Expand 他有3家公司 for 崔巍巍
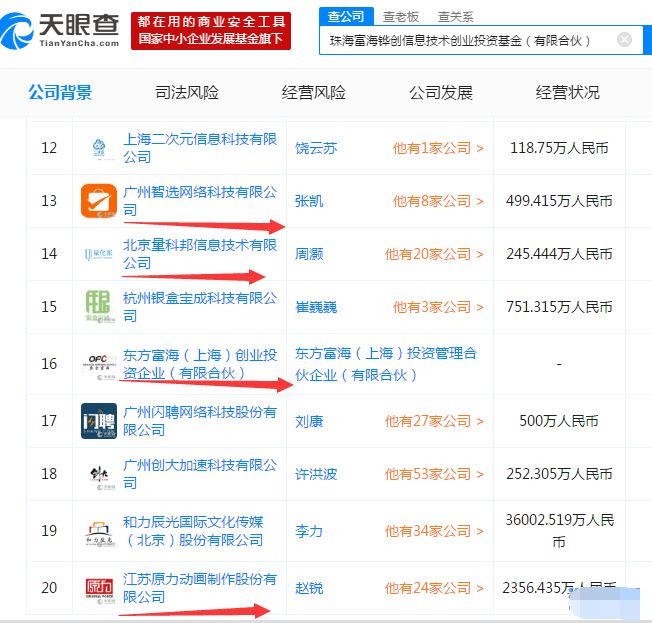The height and width of the screenshot is (623, 652). 438,307
